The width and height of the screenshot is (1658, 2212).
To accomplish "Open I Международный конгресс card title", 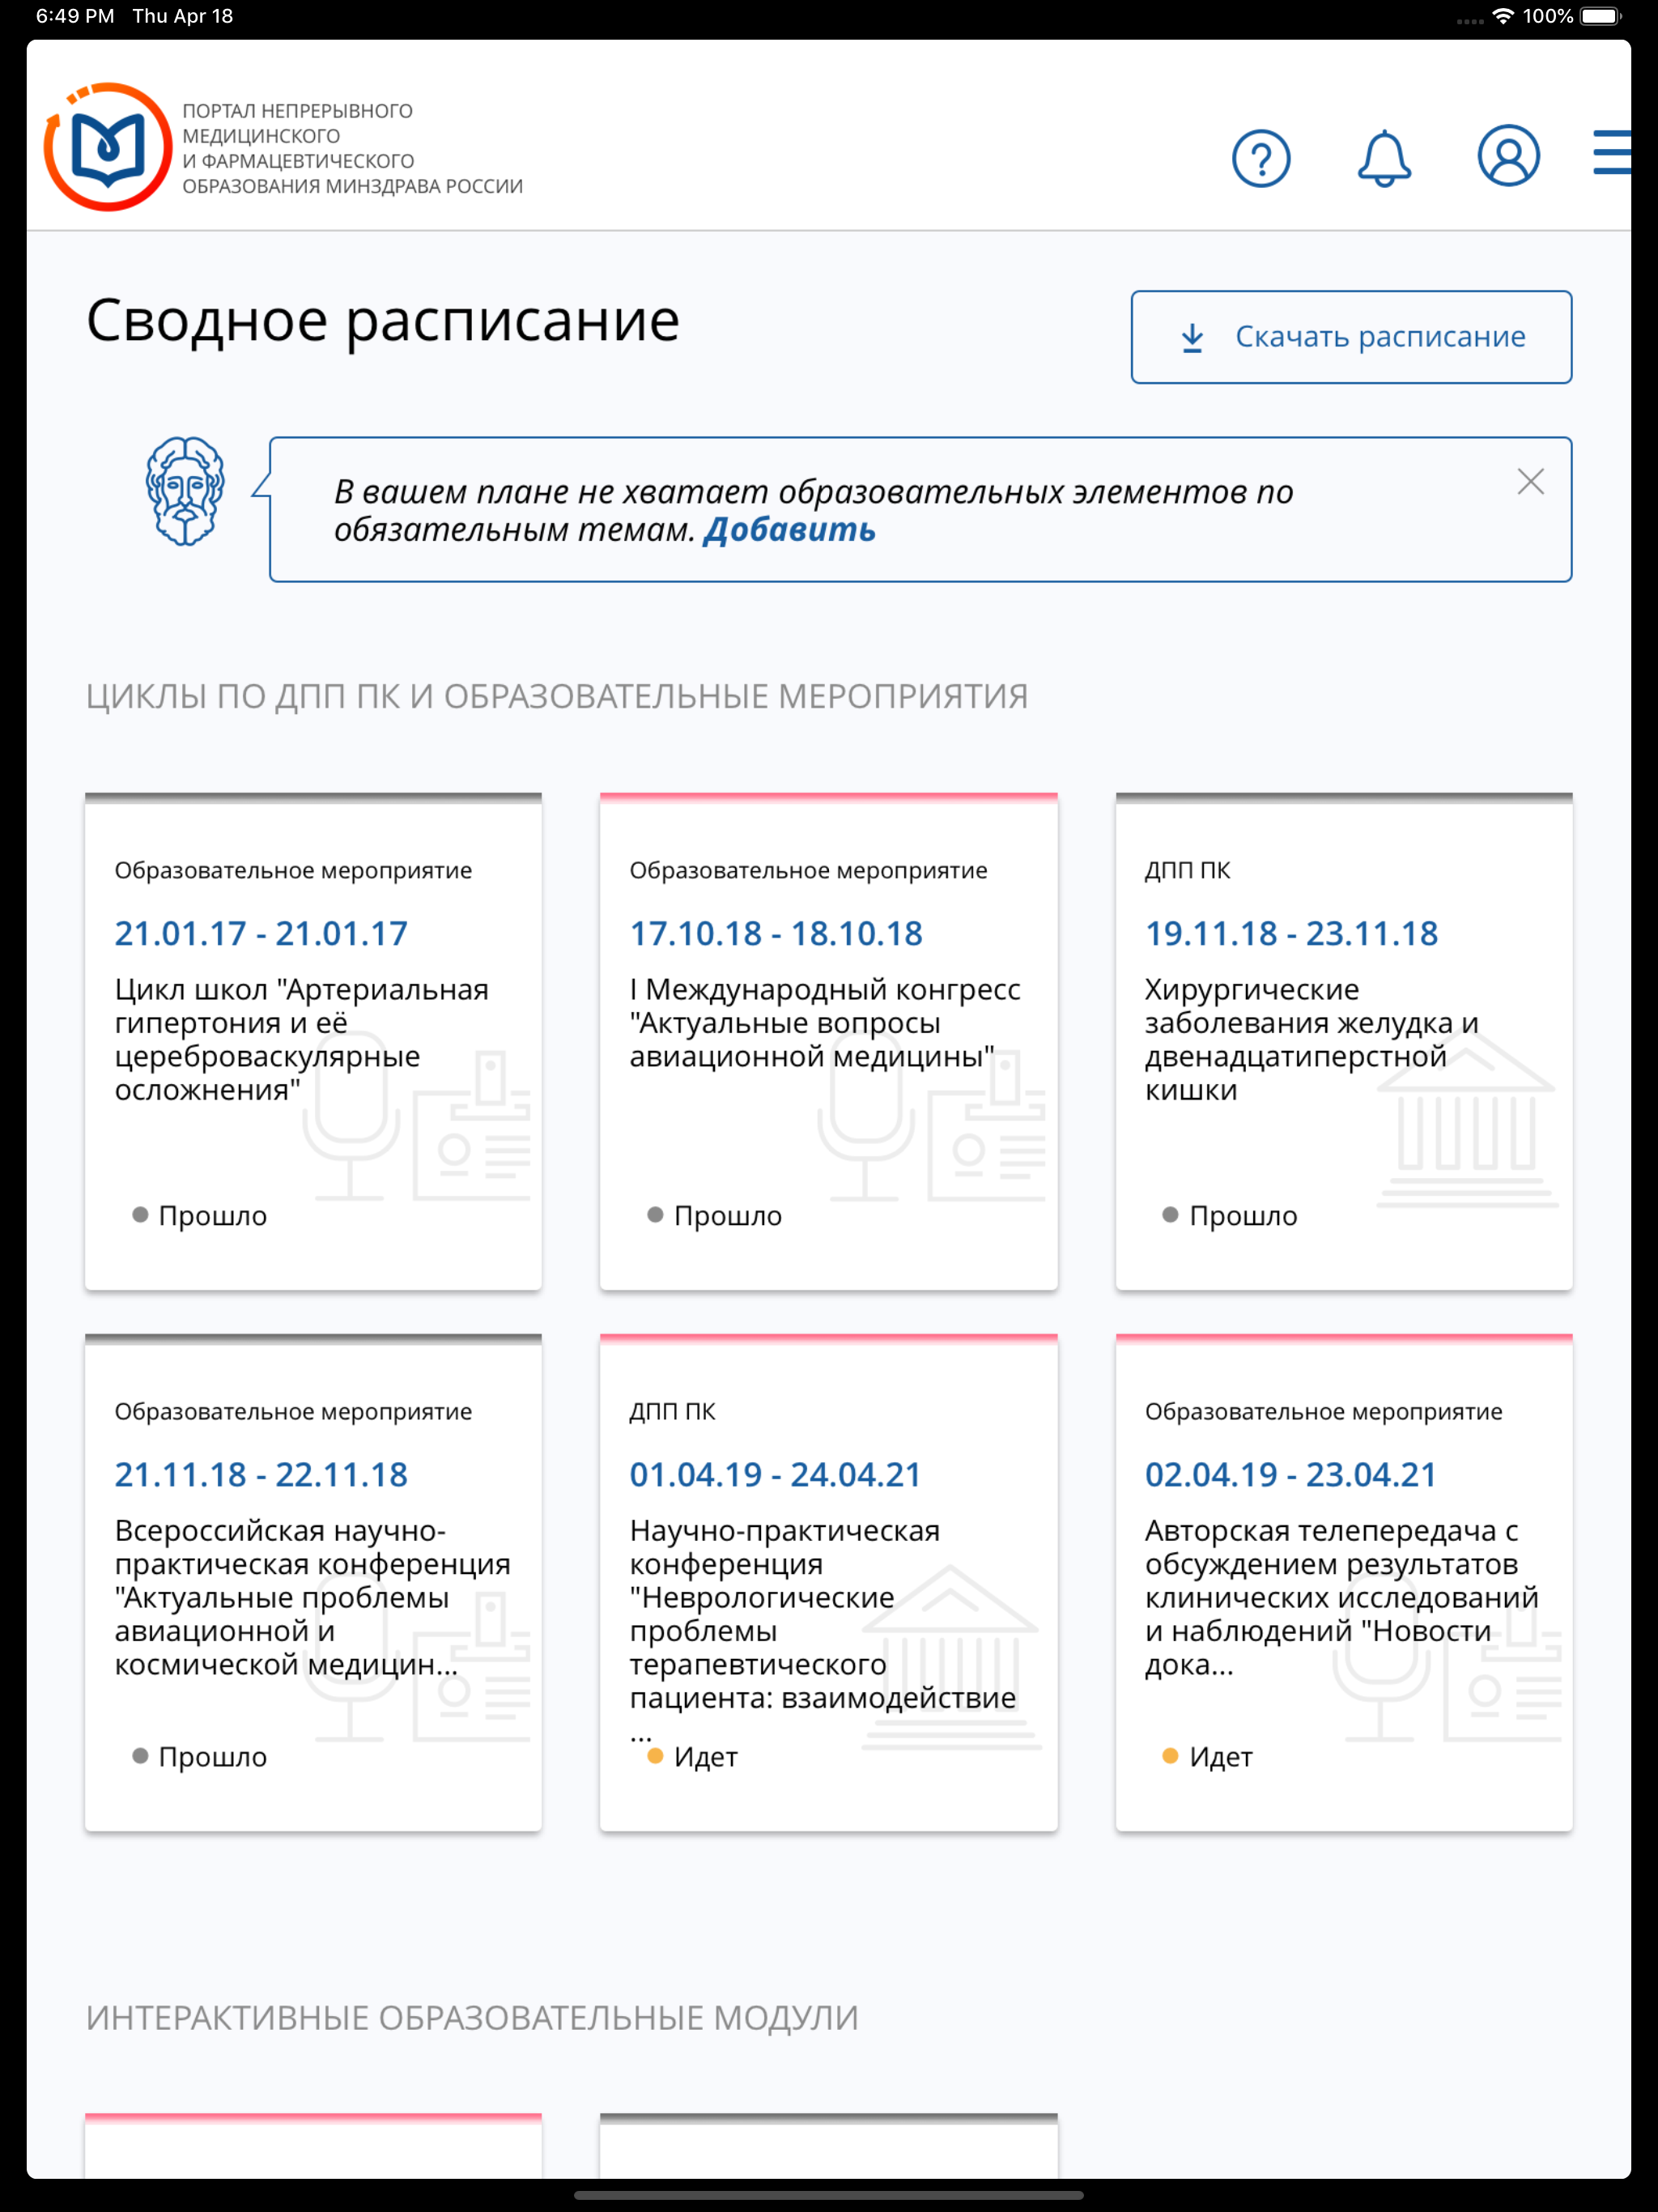I will pos(825,1022).
